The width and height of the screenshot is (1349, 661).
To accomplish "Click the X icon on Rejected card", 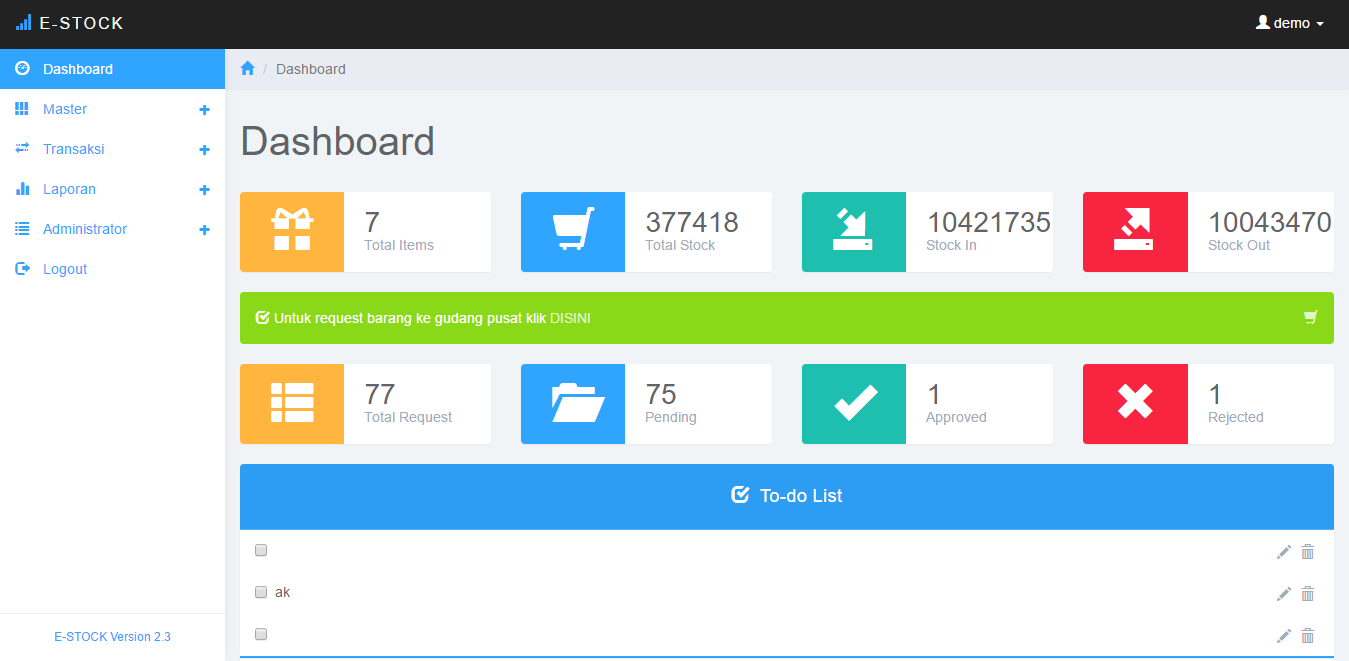I will point(1135,402).
